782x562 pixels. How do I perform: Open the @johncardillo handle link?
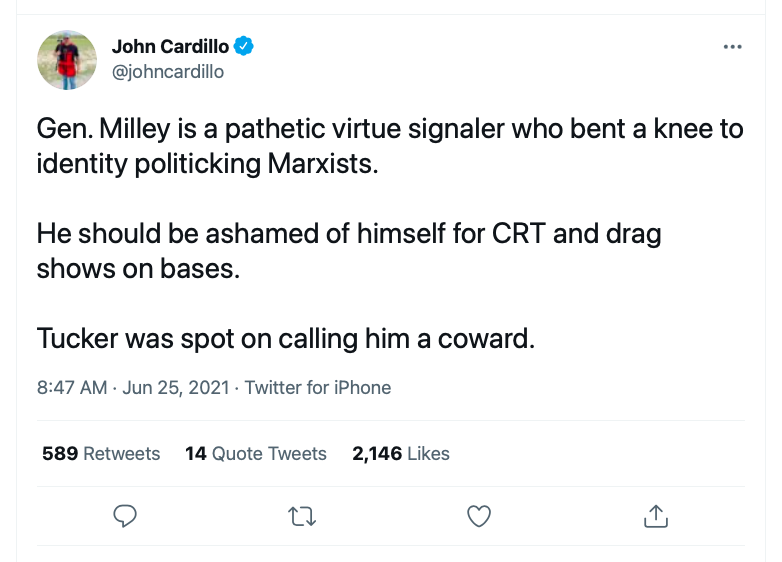click(x=167, y=71)
